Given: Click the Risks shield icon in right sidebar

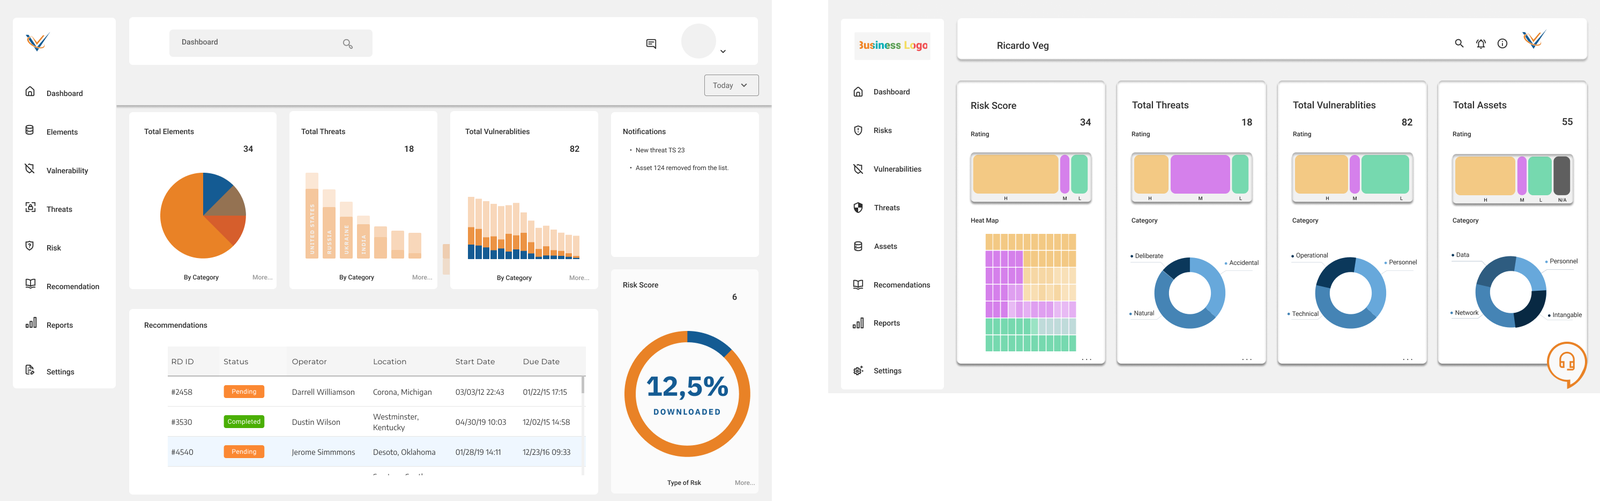Looking at the screenshot, I should click(858, 130).
